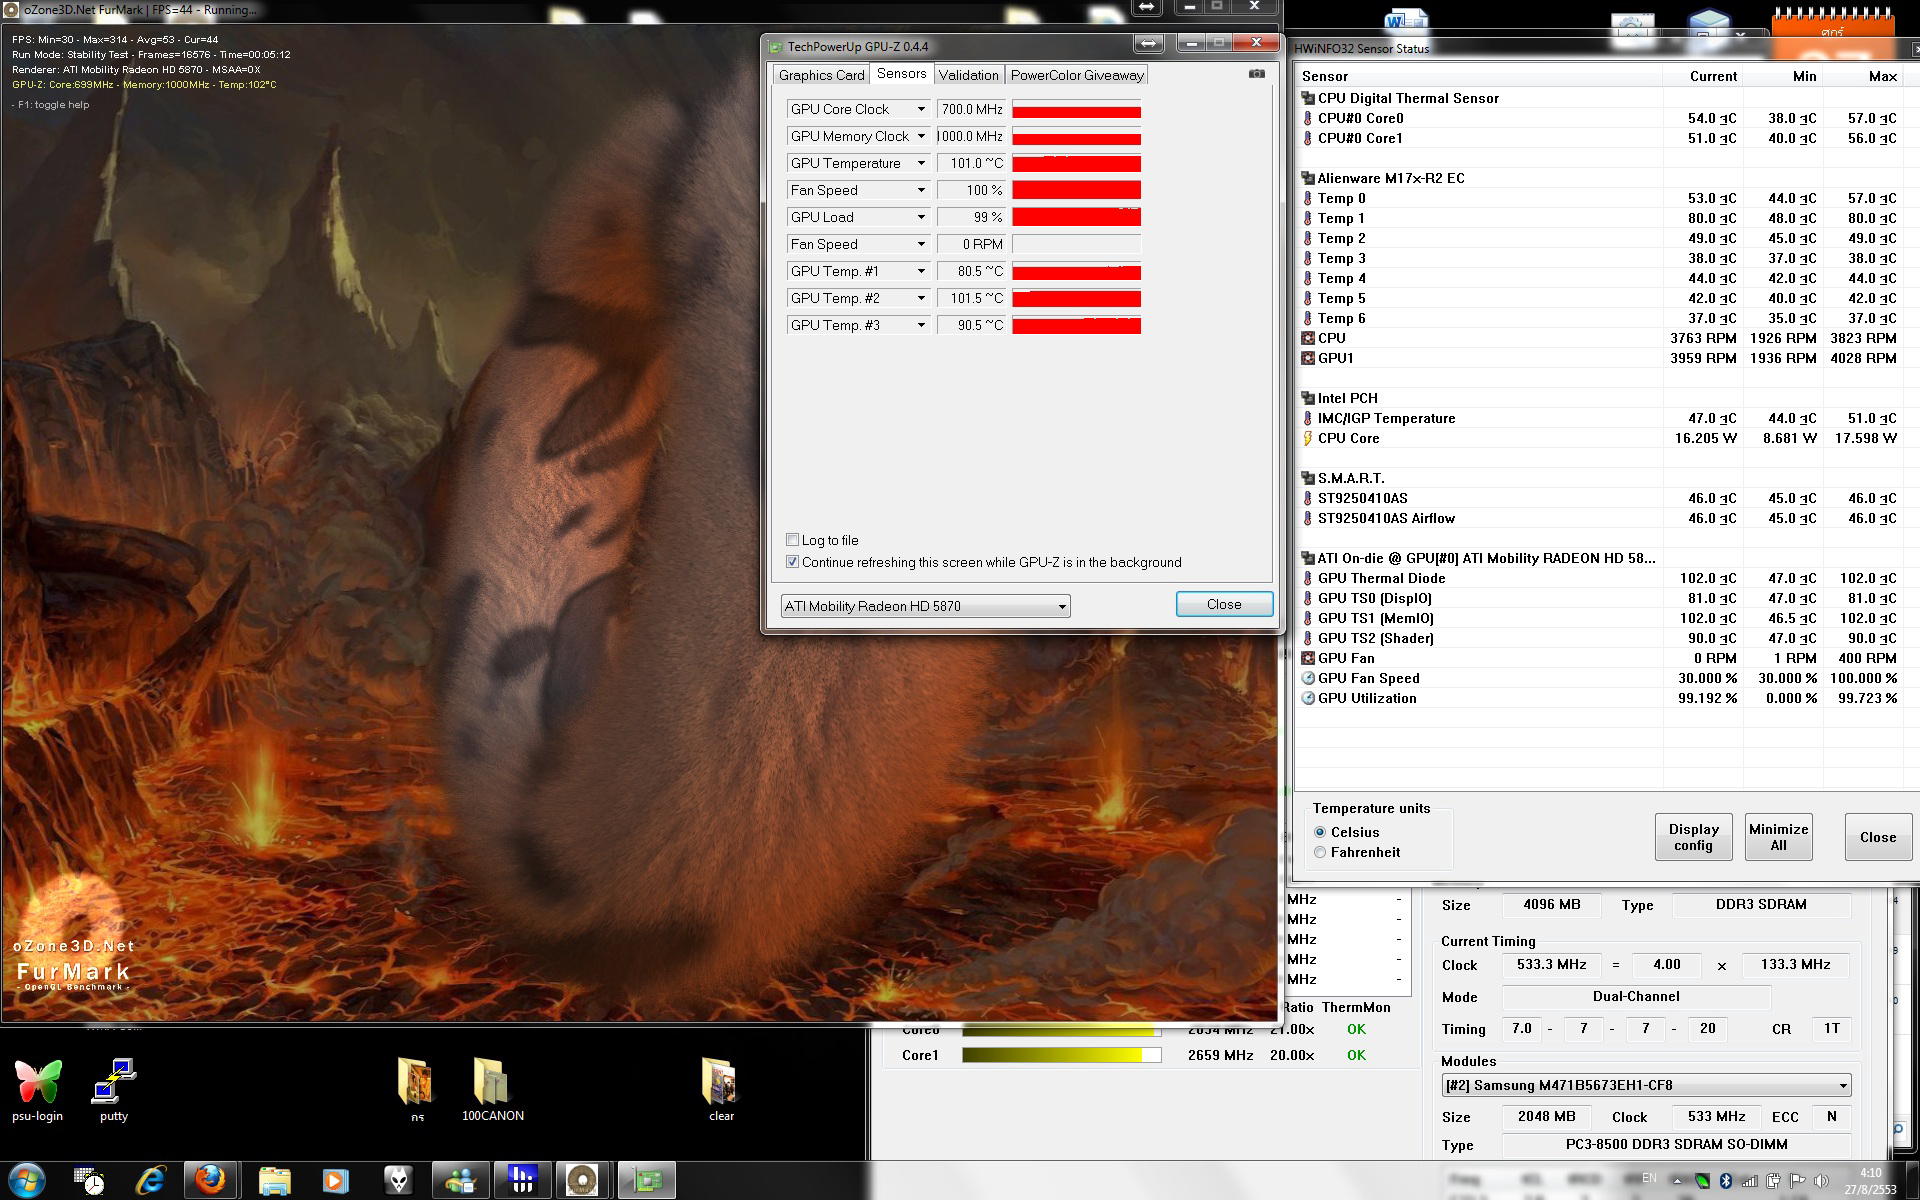
Task: Uncheck Continue refreshing in background checkbox
Action: pos(792,562)
